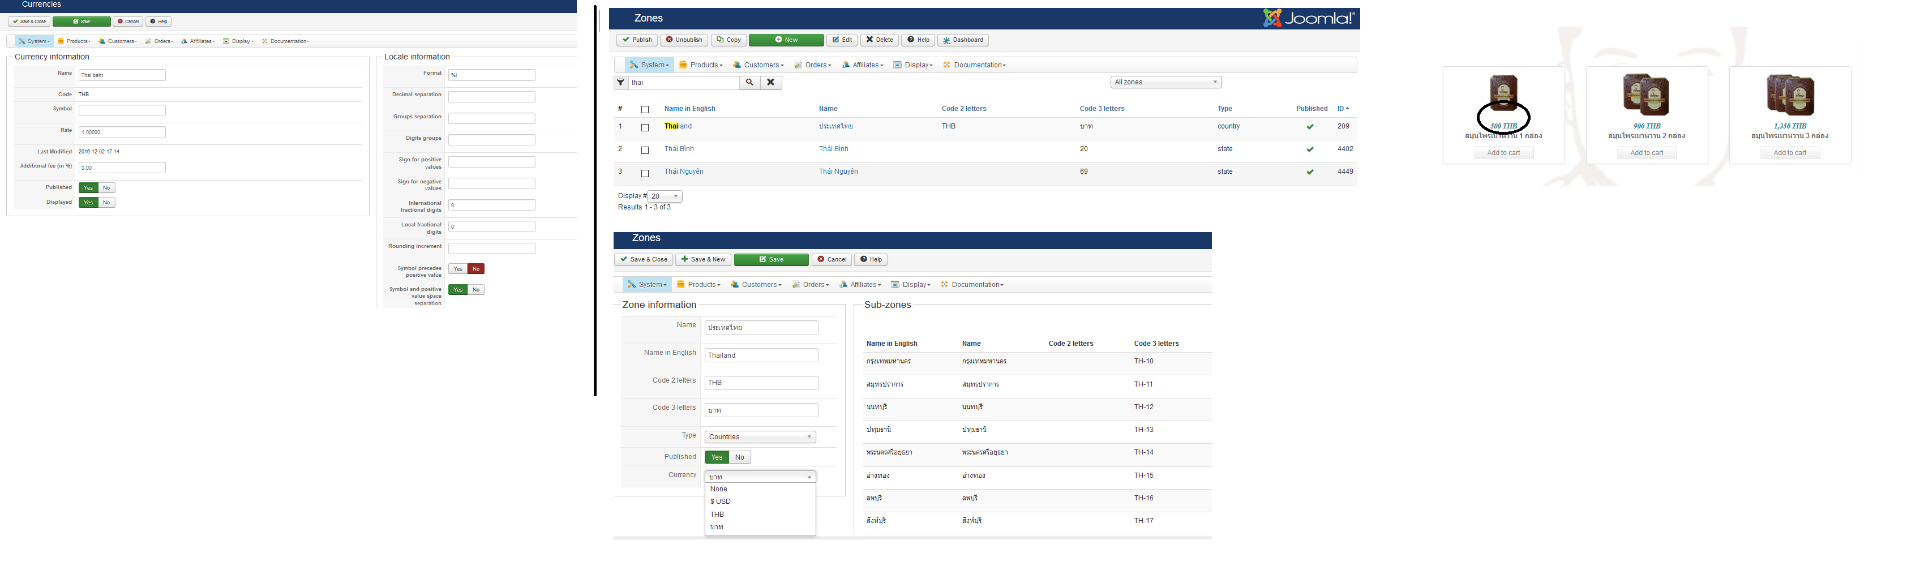1920x570 pixels.
Task: Open the Products menu in Zones list
Action: click(700, 65)
